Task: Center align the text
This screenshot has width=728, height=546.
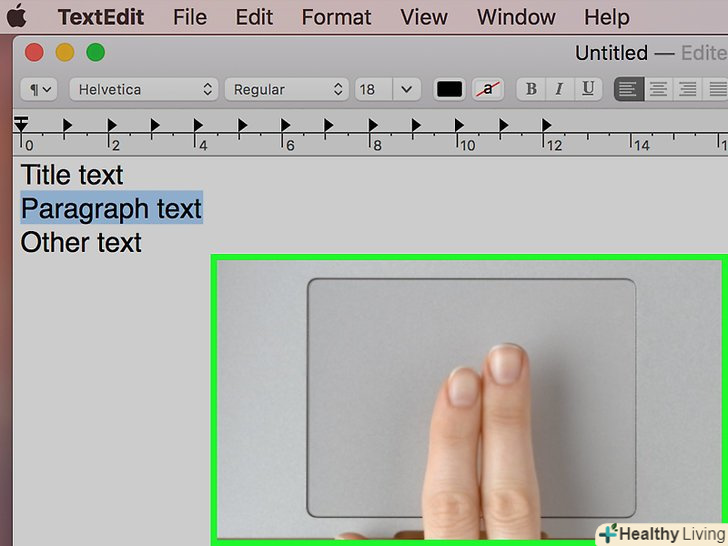Action: [x=658, y=89]
